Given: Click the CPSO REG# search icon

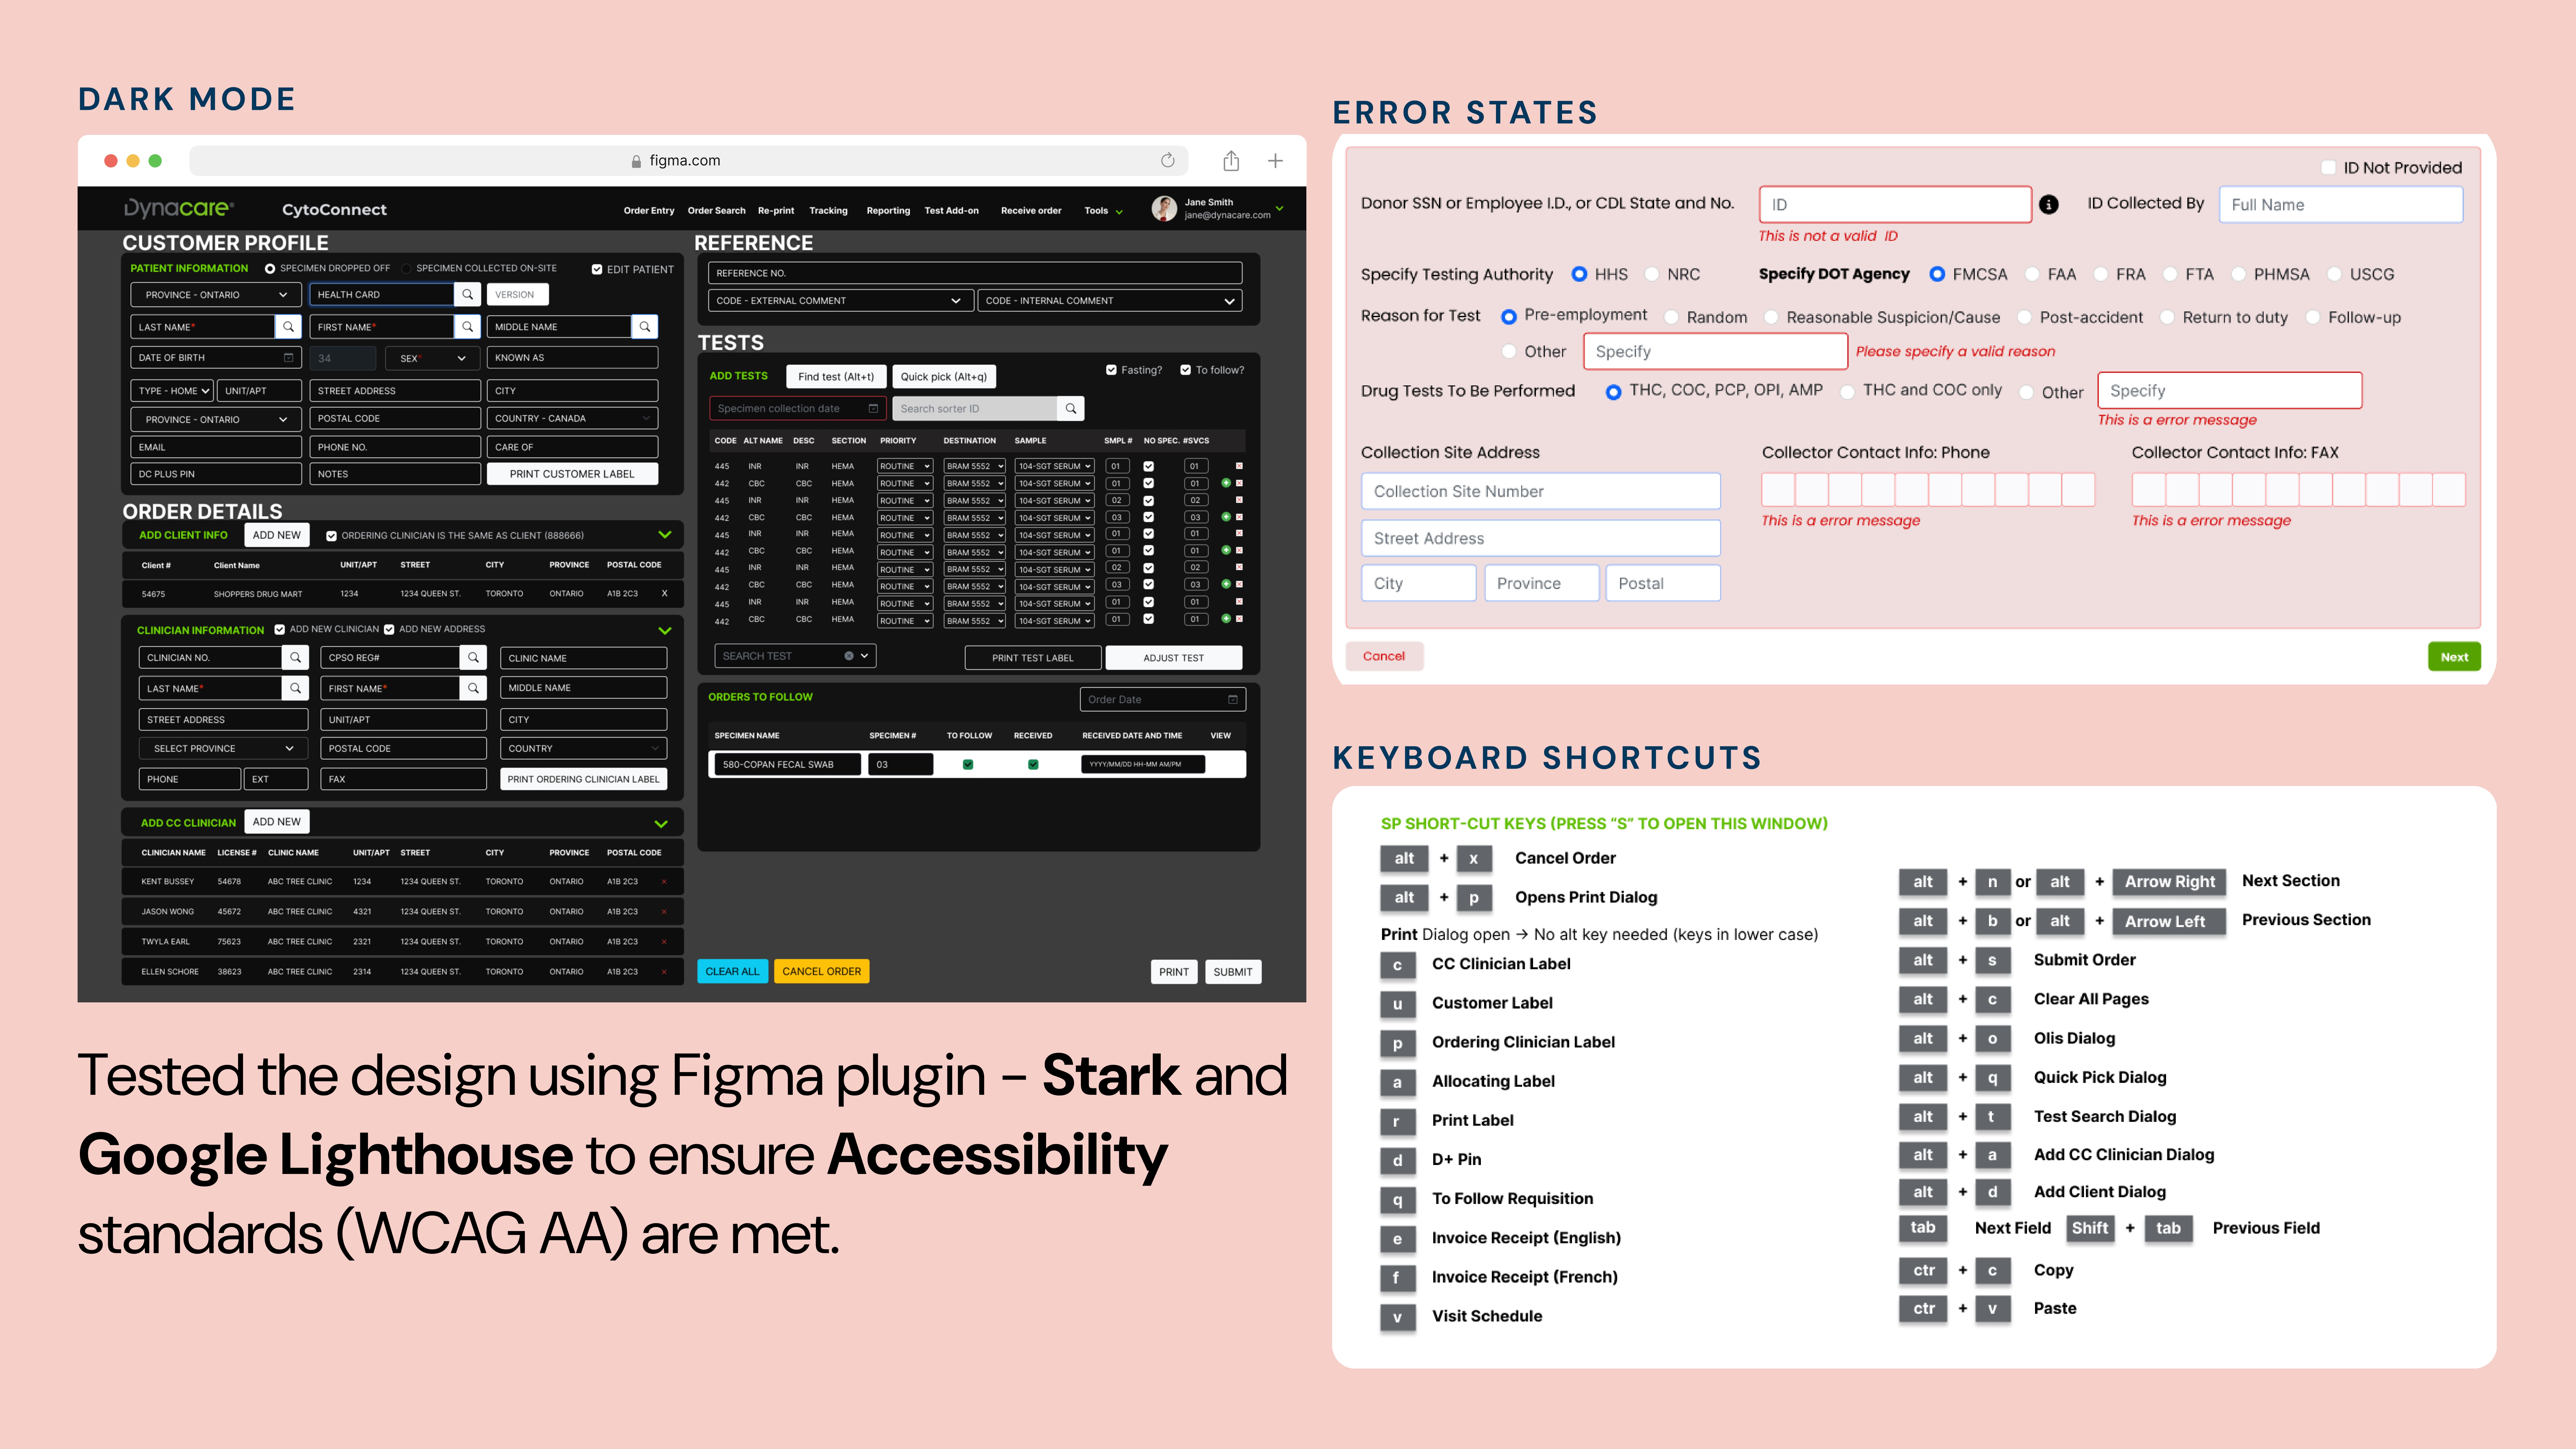Looking at the screenshot, I should [473, 657].
